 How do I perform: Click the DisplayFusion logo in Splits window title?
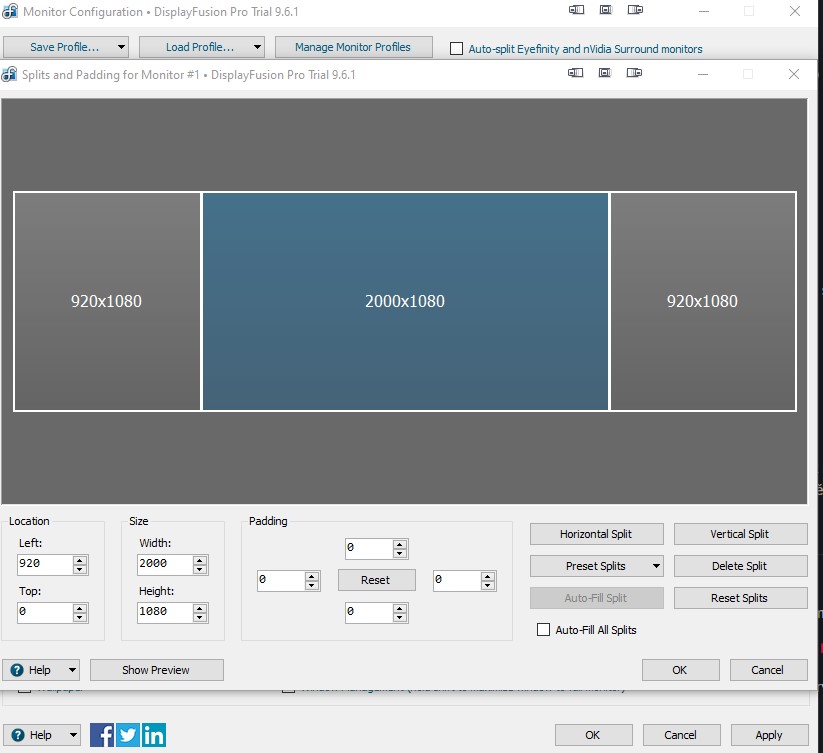[x=10, y=74]
